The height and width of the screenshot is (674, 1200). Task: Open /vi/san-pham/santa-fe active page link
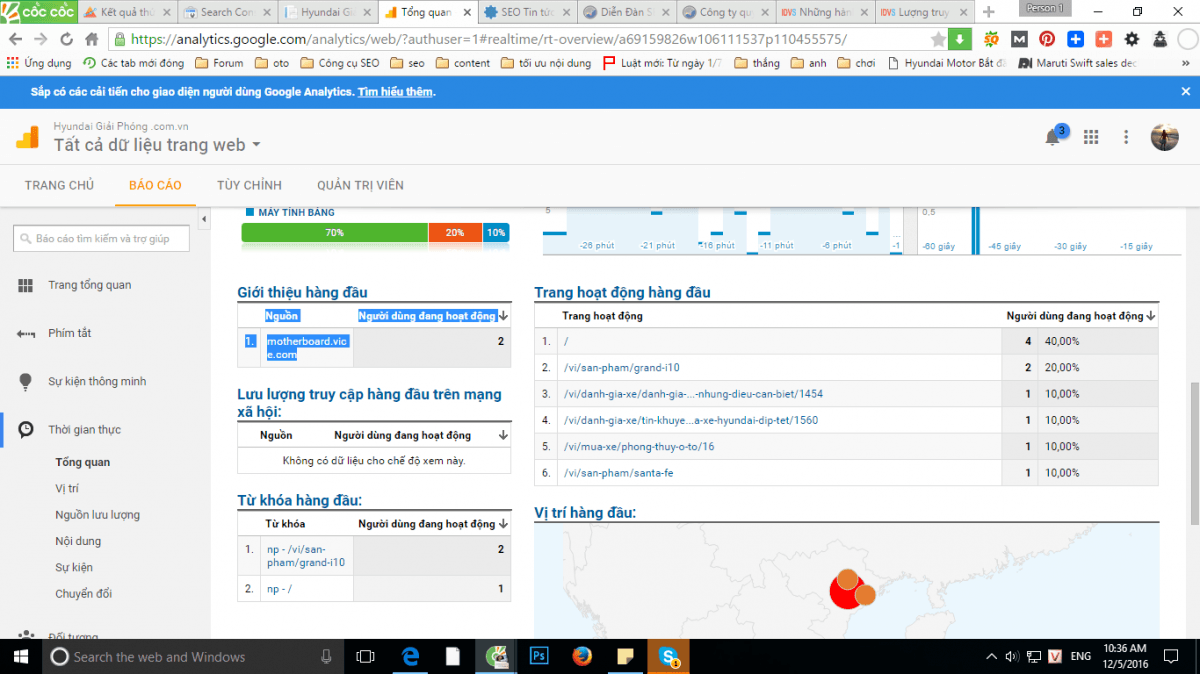pyautogui.click(x=618, y=472)
